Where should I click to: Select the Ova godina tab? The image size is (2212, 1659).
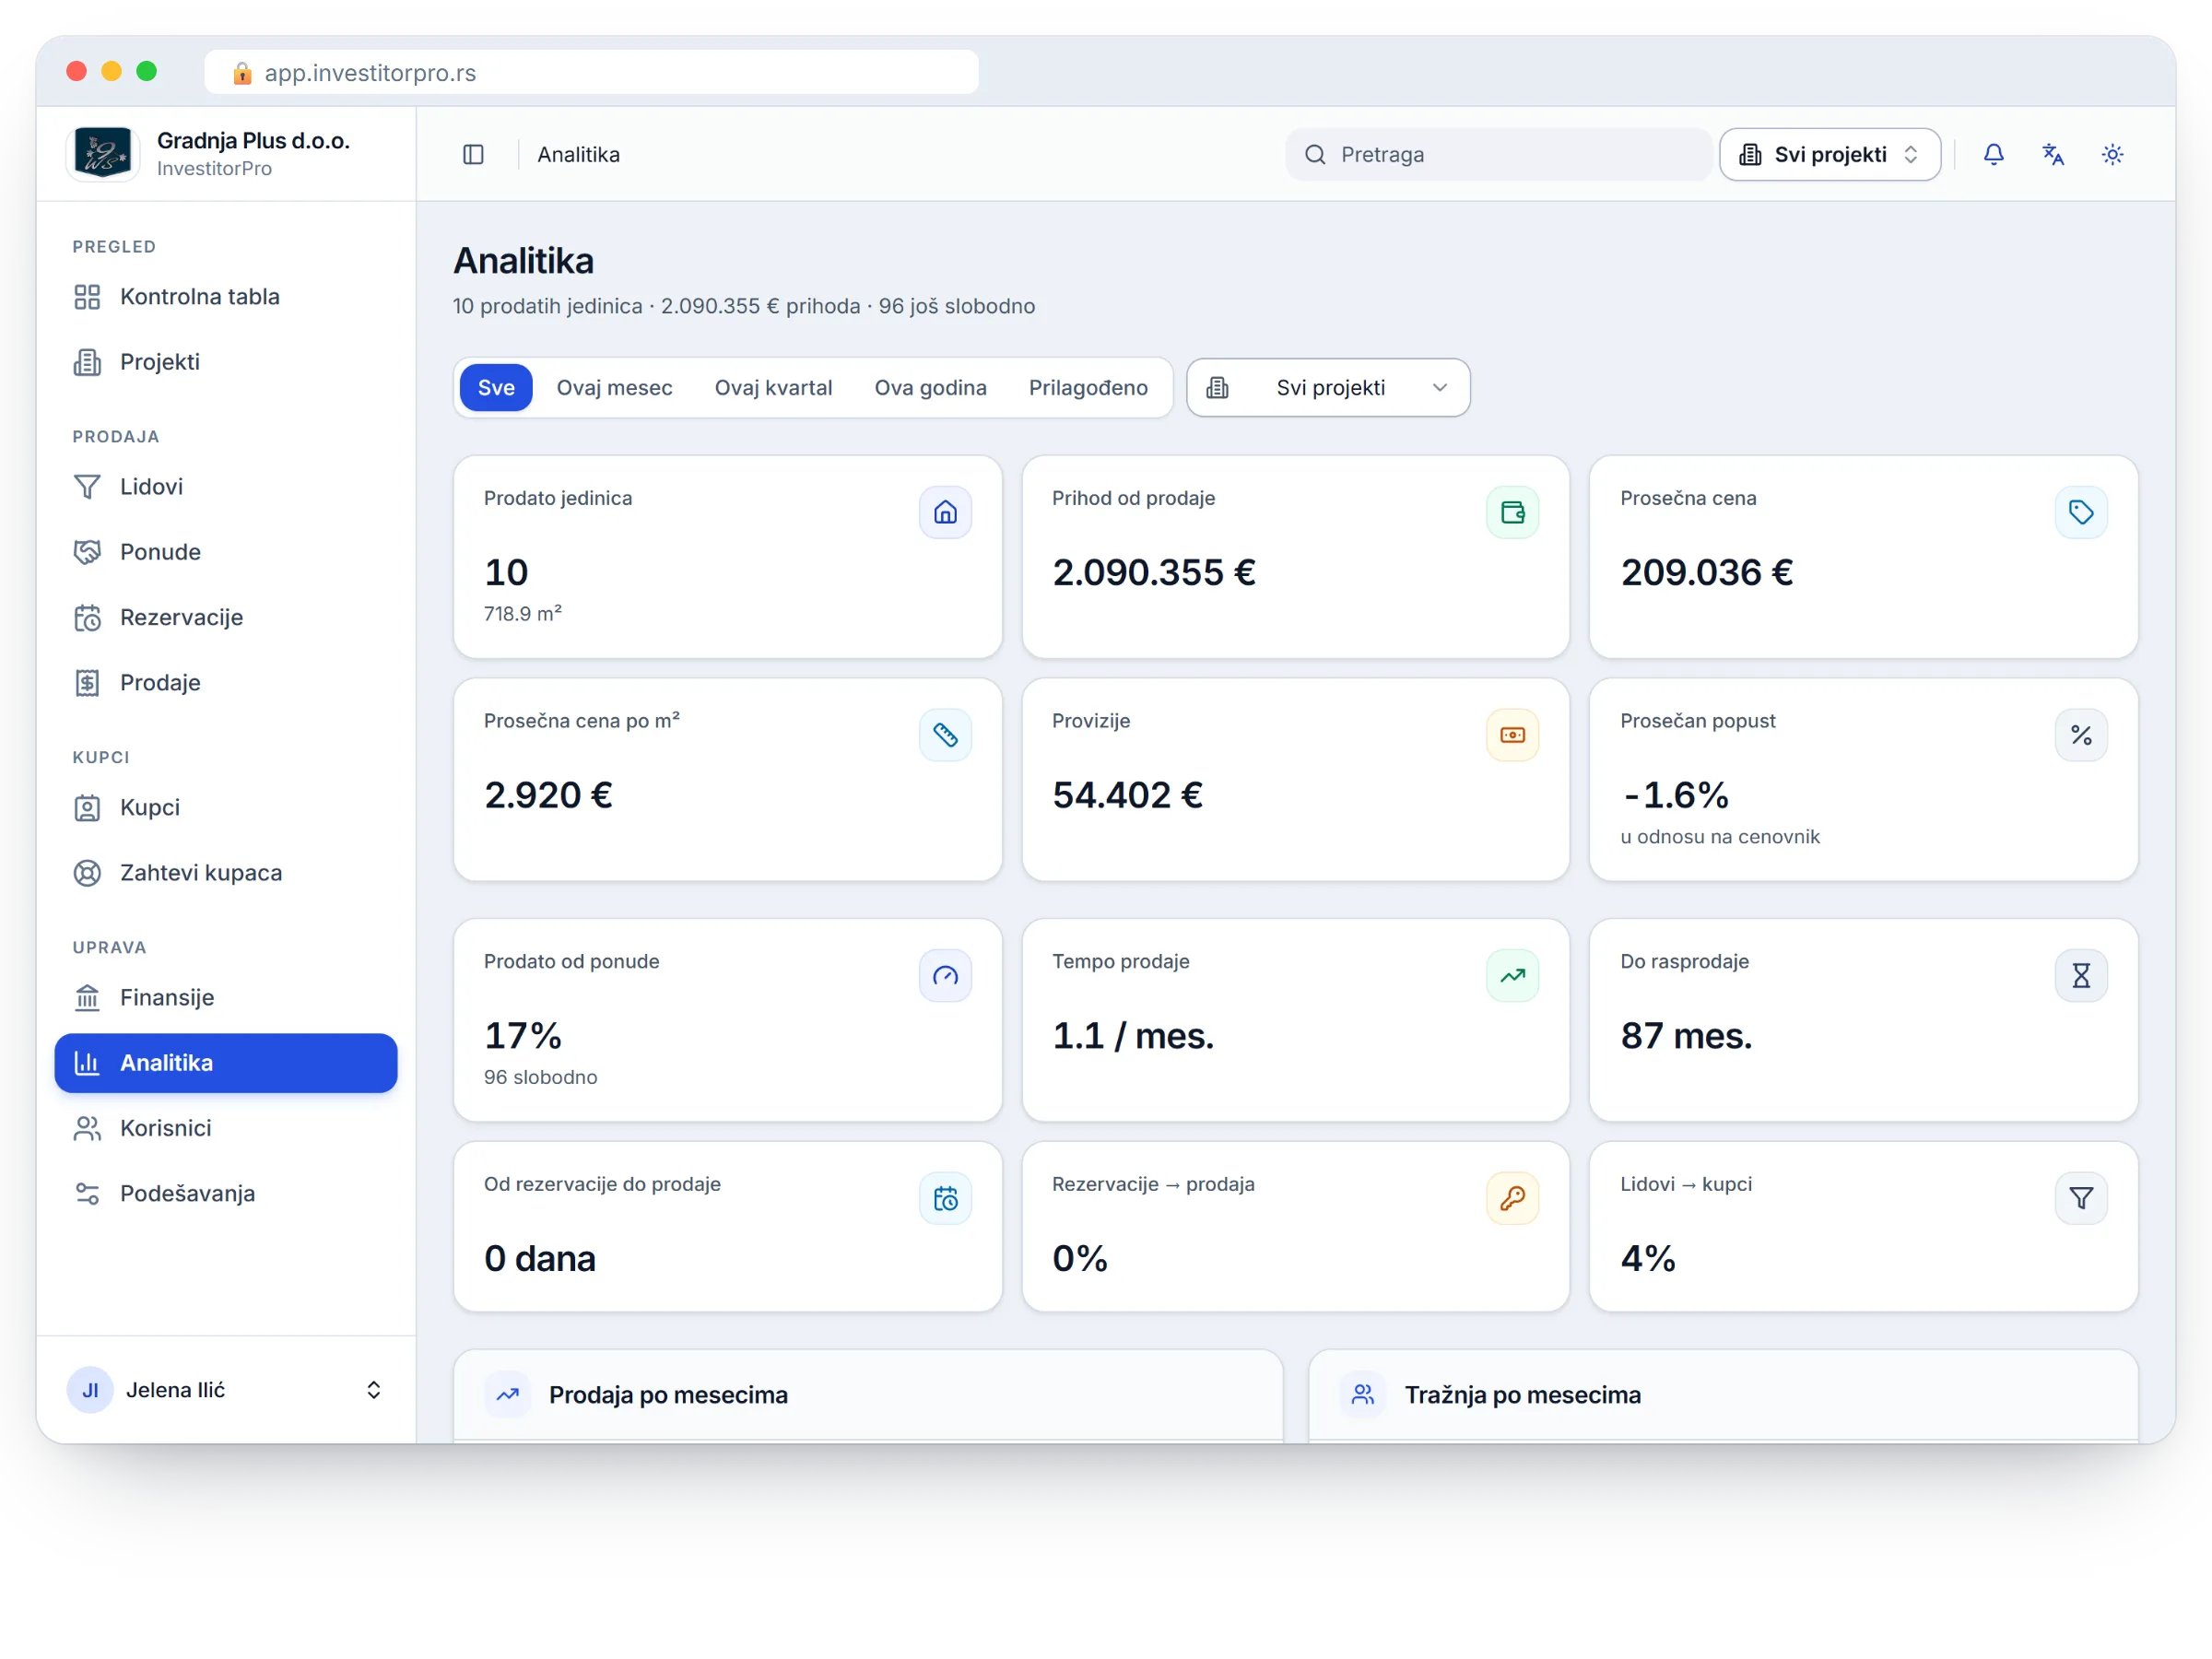tap(930, 387)
